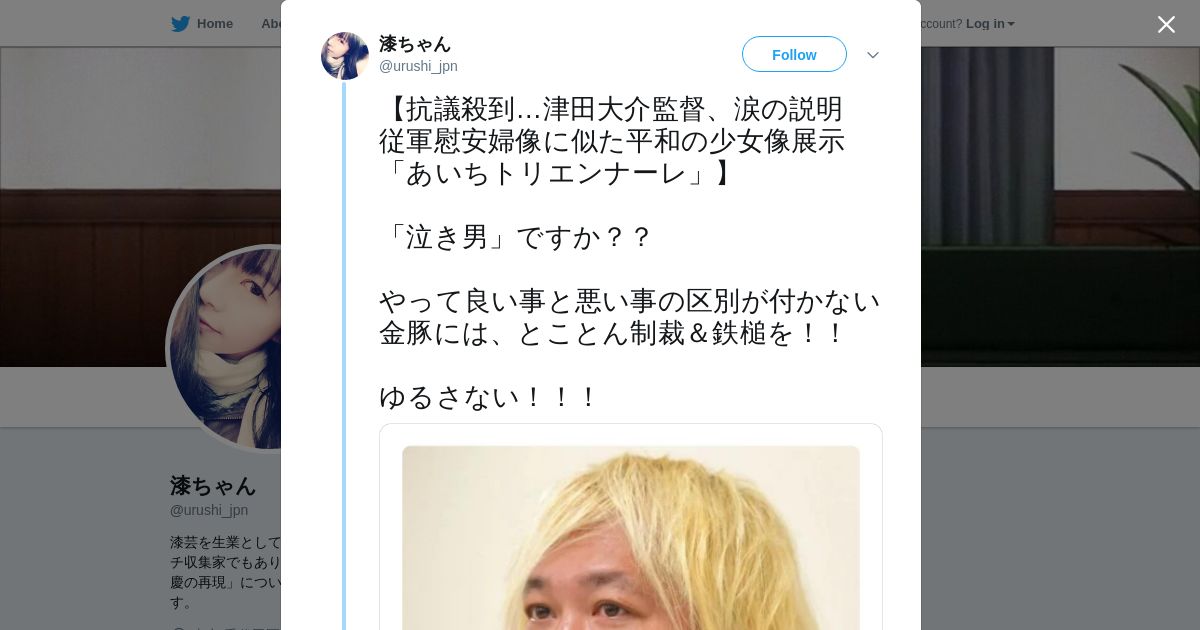Click the large profile avatar behind the overlay
The image size is (1200, 630).
click(225, 348)
